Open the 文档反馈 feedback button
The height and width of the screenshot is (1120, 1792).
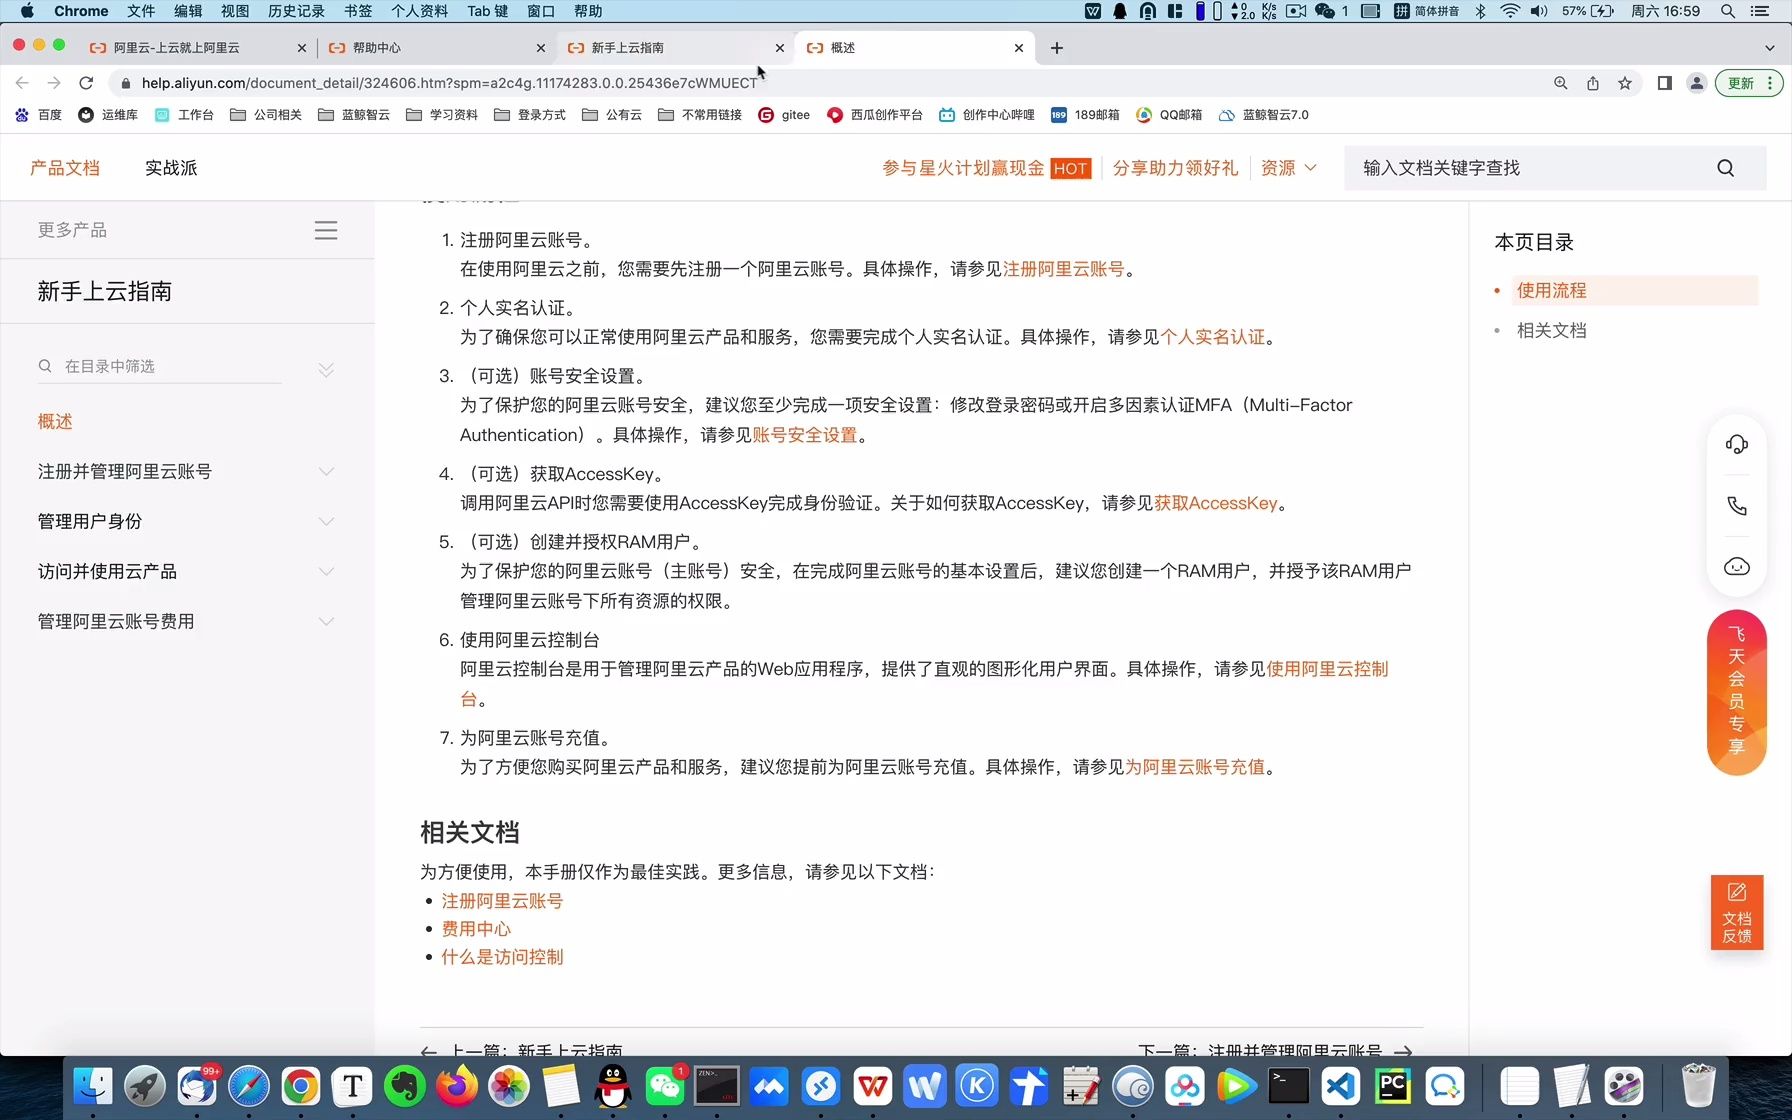[1737, 912]
